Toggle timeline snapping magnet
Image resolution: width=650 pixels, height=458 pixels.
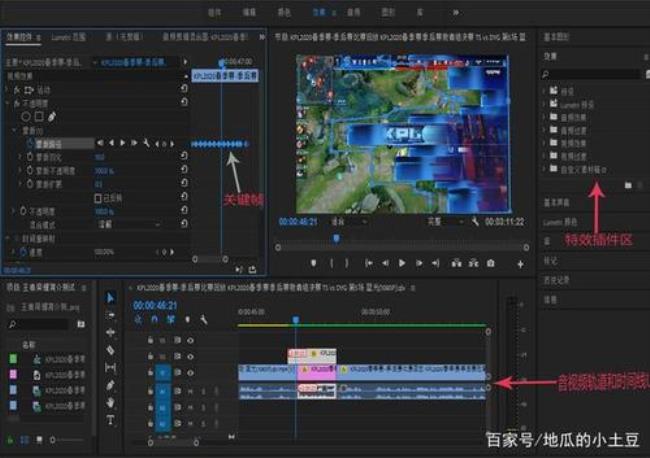[154, 320]
